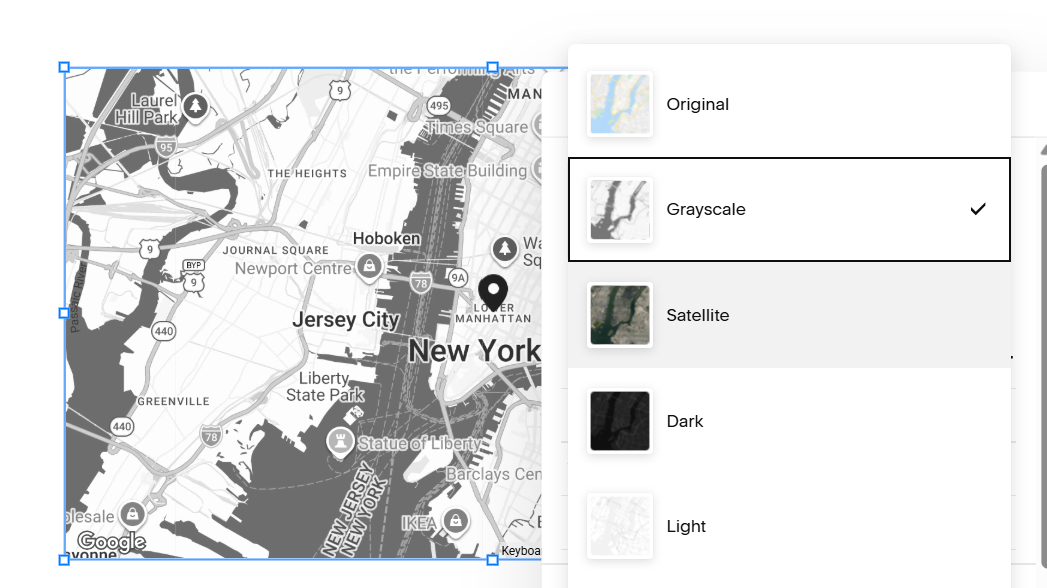The image size is (1047, 588).
Task: Click the Interstate 95 shield icon
Action: tap(166, 147)
